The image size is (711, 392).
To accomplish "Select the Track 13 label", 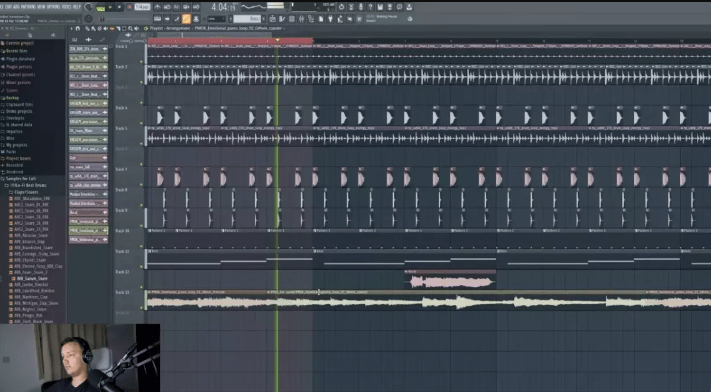I will [122, 293].
